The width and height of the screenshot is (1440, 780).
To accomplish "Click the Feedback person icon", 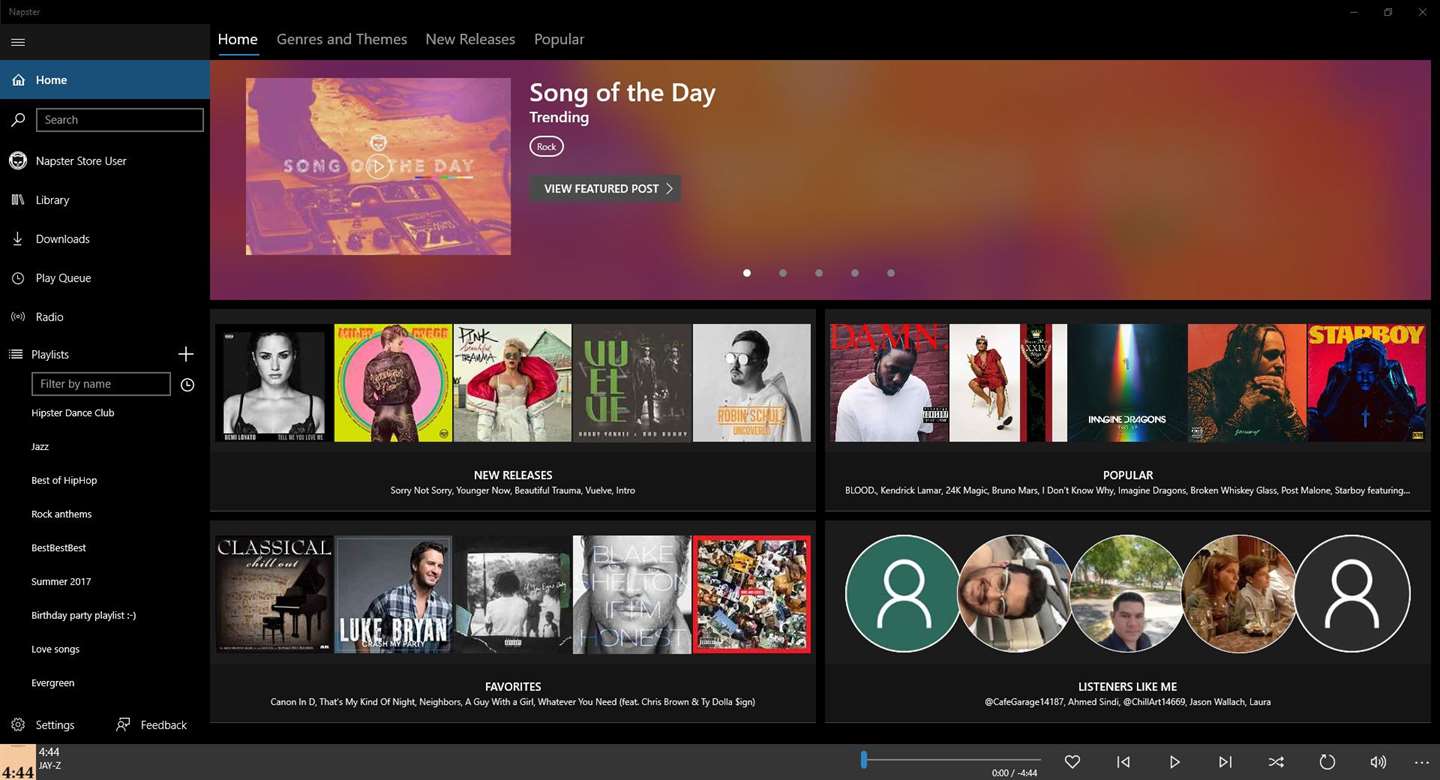I will click(123, 724).
